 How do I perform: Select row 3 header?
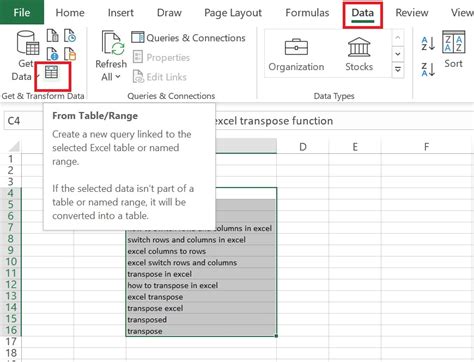(x=11, y=182)
